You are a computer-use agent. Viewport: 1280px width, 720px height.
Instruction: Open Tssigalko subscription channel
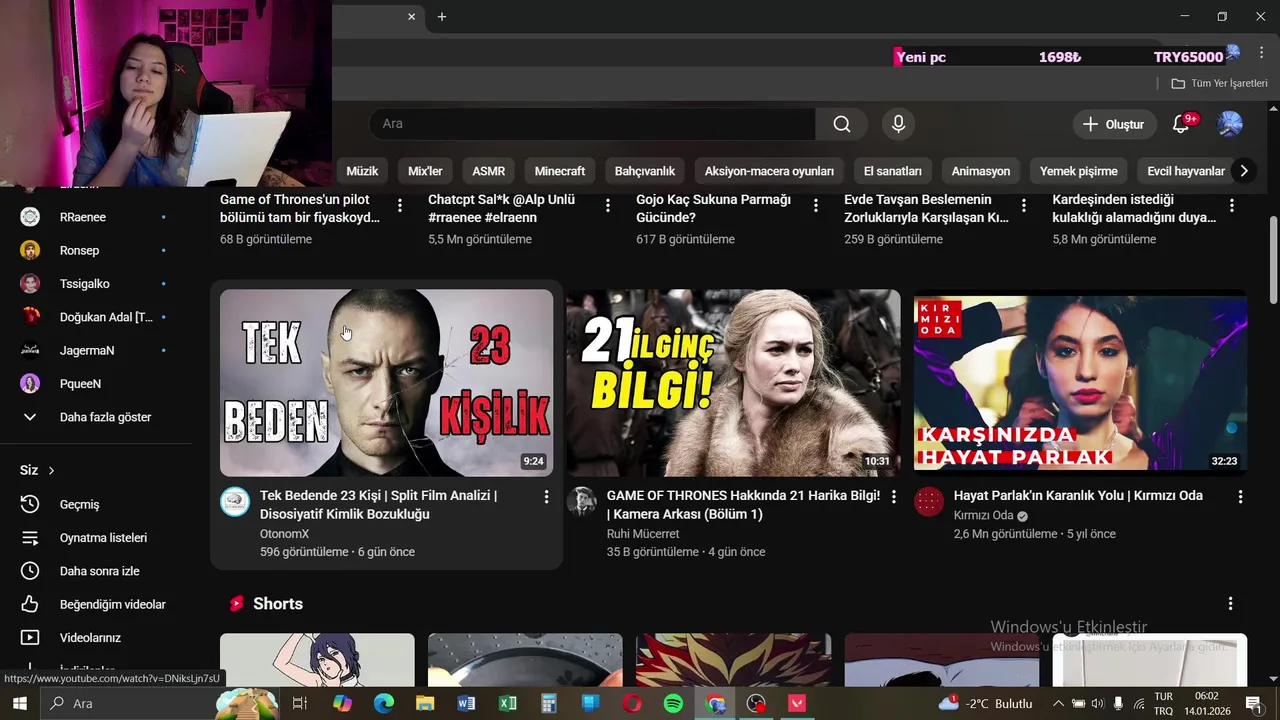pos(96,284)
